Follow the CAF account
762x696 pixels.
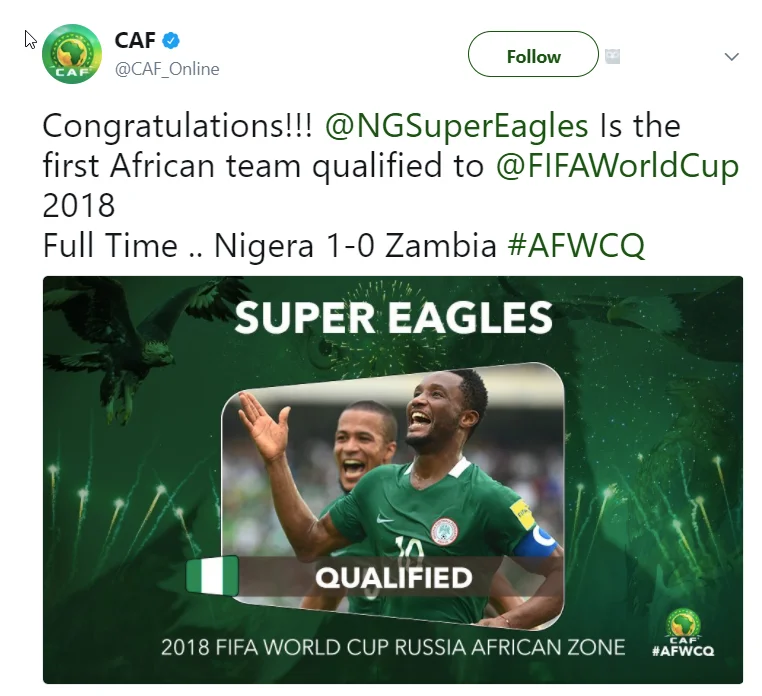click(533, 55)
